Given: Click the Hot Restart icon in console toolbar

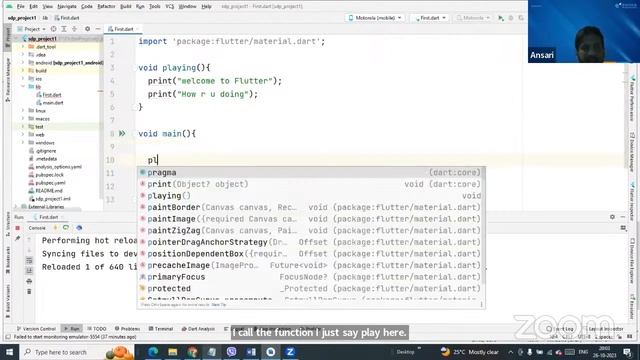Looking at the screenshot, I should (x=66, y=228).
